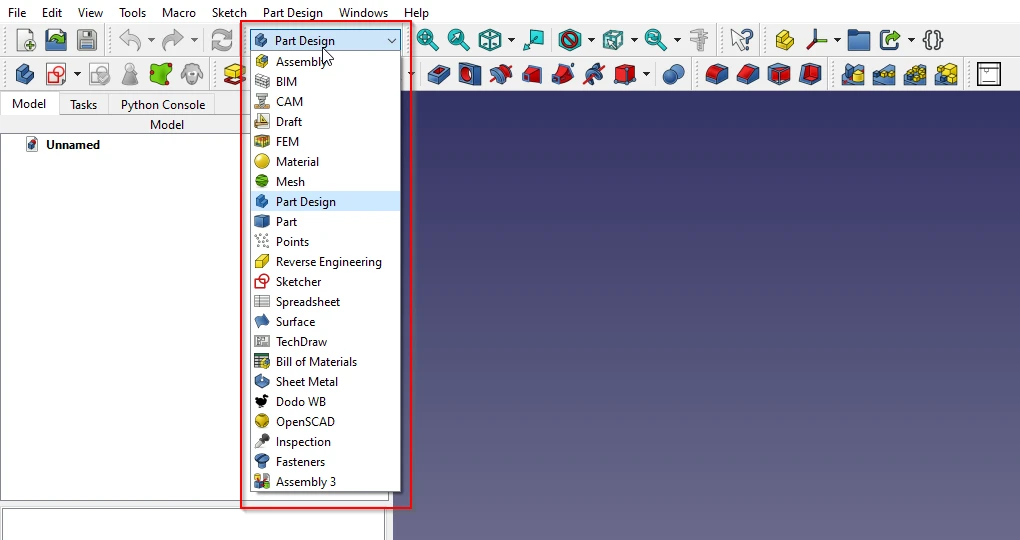The height and width of the screenshot is (540, 1020).
Task: Expand the Draw Style dropdown arrow
Action: pos(591,40)
